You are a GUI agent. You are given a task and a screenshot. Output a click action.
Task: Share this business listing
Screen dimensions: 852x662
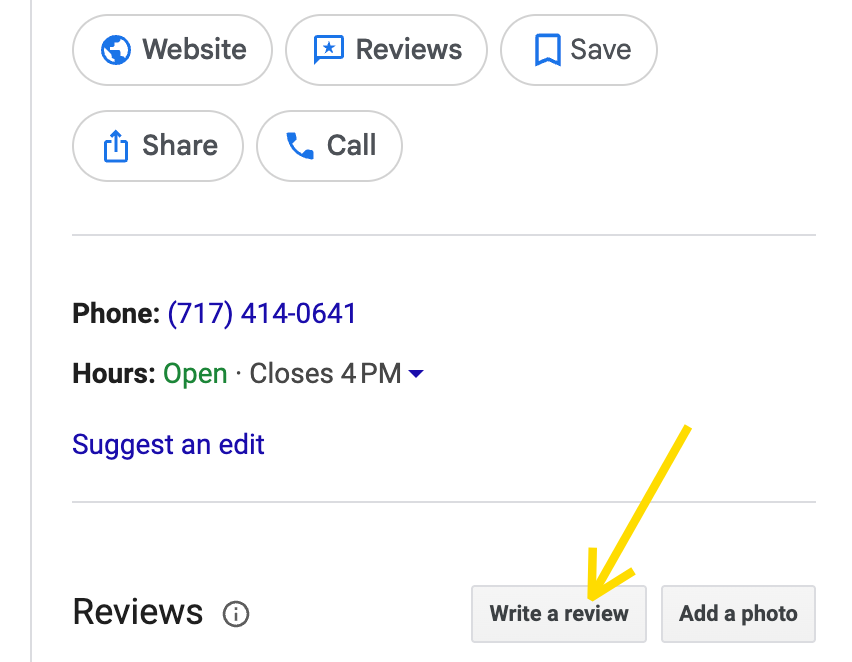(158, 146)
